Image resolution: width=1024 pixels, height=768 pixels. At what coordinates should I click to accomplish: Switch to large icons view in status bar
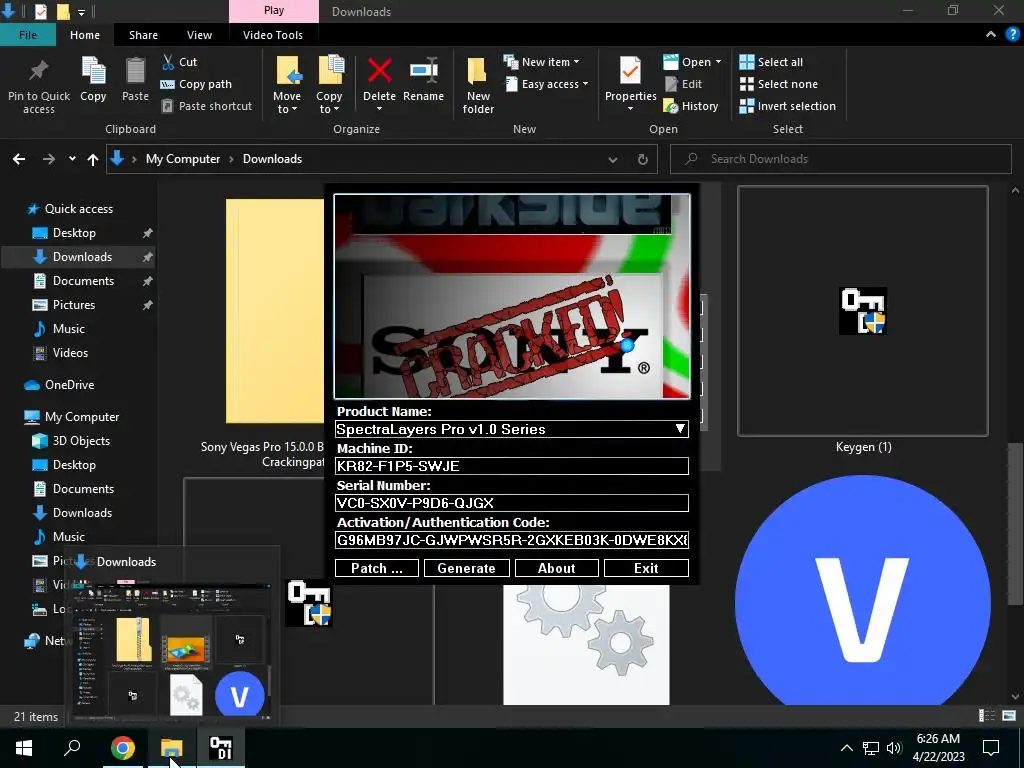click(x=1009, y=716)
